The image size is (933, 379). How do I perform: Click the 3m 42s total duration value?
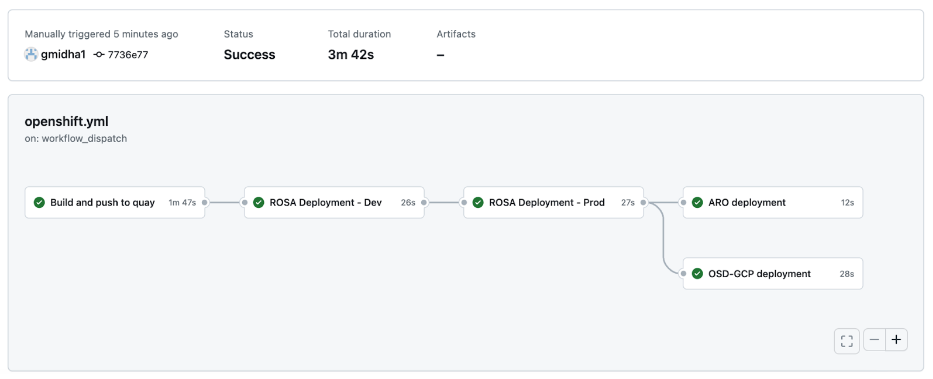(x=350, y=55)
